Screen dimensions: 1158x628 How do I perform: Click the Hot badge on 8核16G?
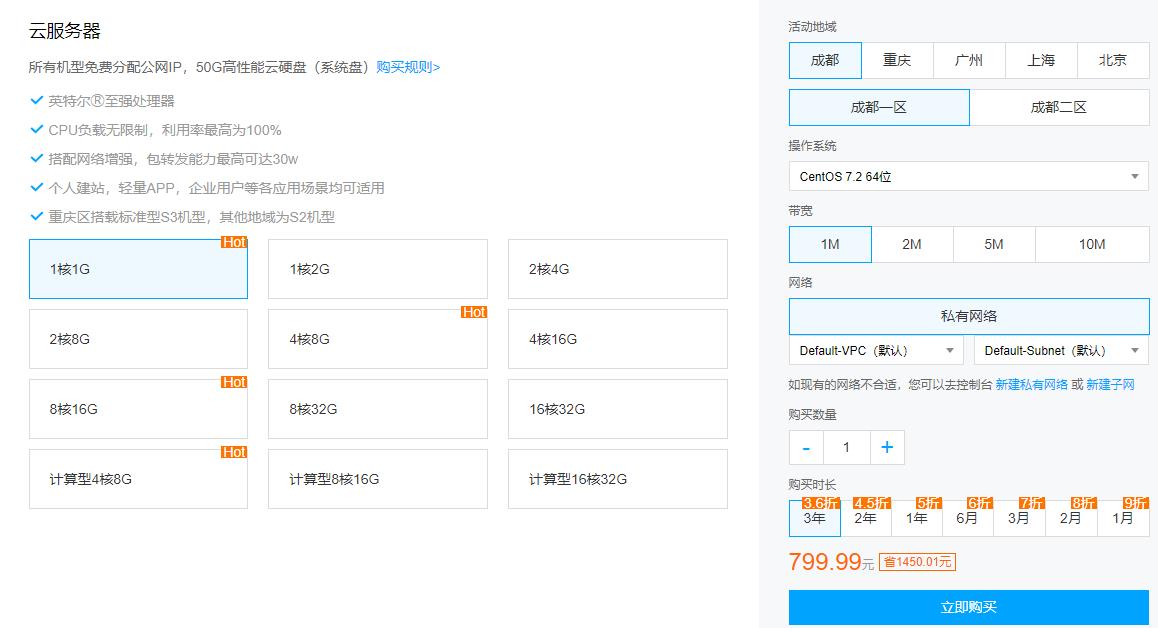[234, 383]
